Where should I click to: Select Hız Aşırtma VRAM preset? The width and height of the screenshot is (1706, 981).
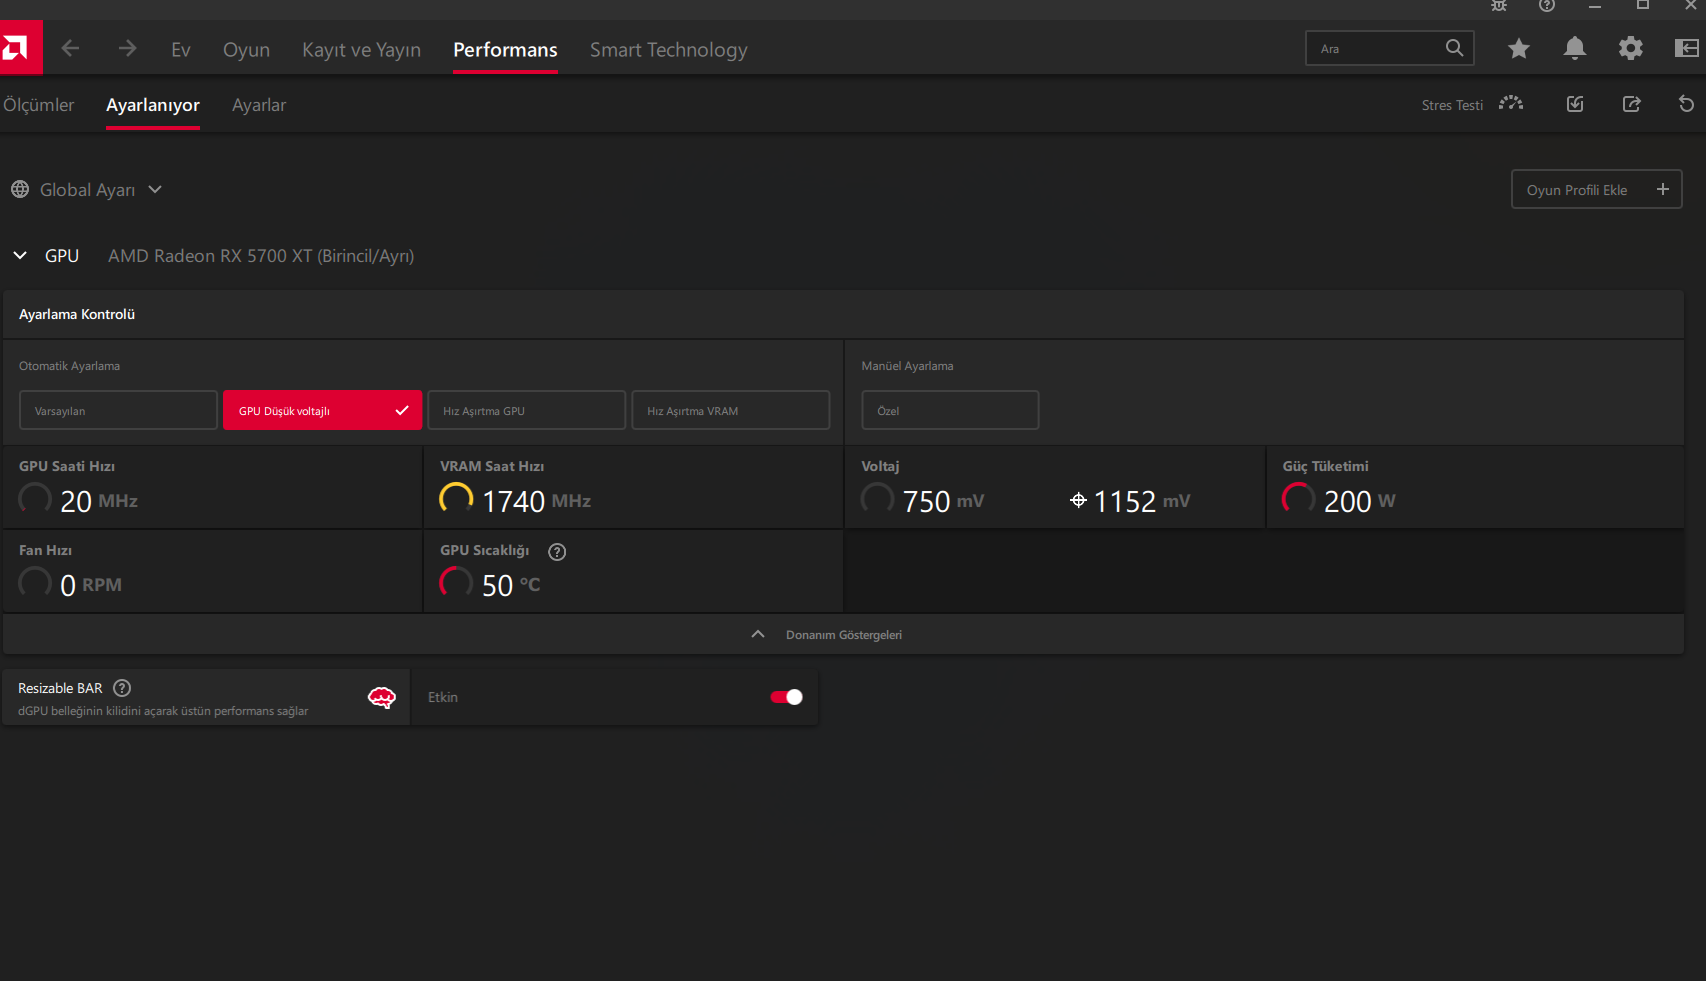(730, 410)
